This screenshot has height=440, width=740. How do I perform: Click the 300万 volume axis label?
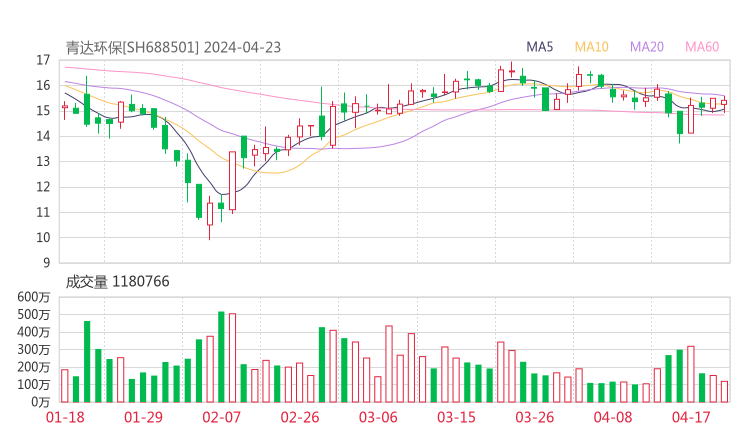tap(34, 350)
